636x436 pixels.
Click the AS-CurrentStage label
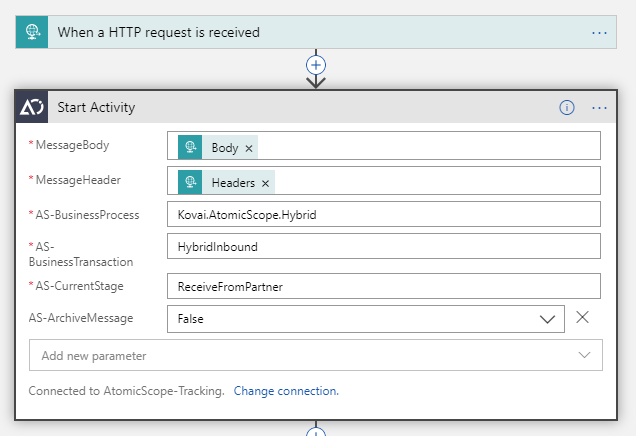(x=79, y=286)
